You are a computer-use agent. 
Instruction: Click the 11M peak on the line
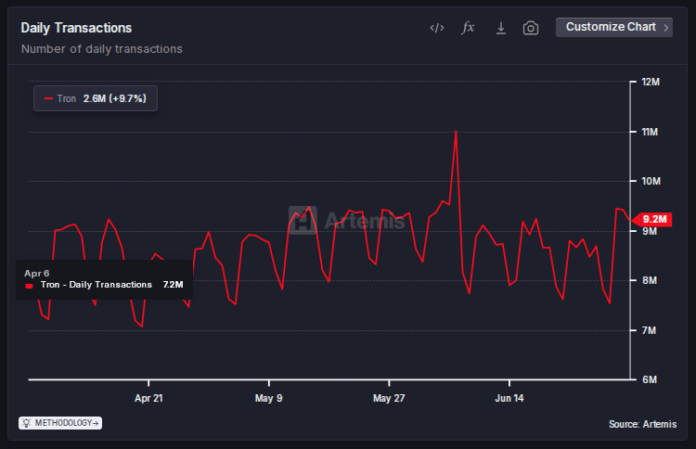tap(456, 132)
